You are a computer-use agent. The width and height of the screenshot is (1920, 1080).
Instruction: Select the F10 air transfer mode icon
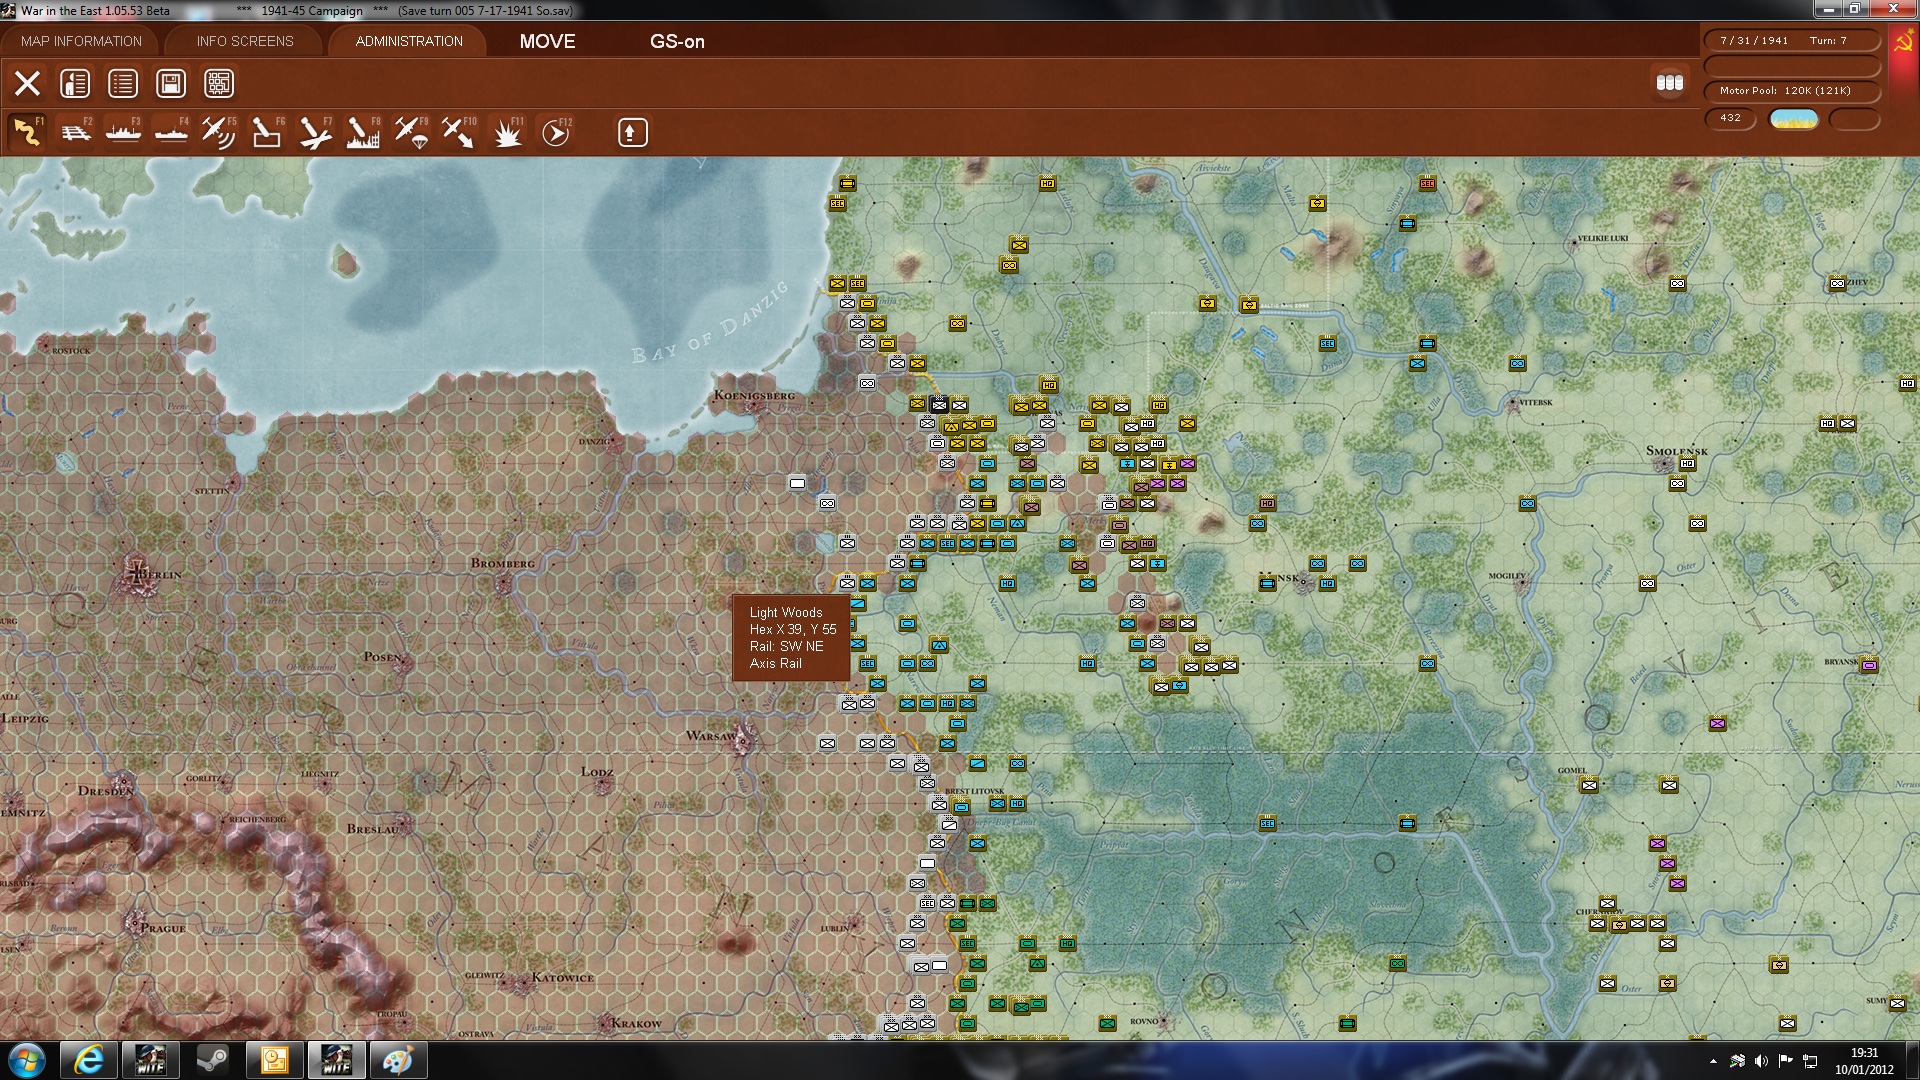pos(459,132)
